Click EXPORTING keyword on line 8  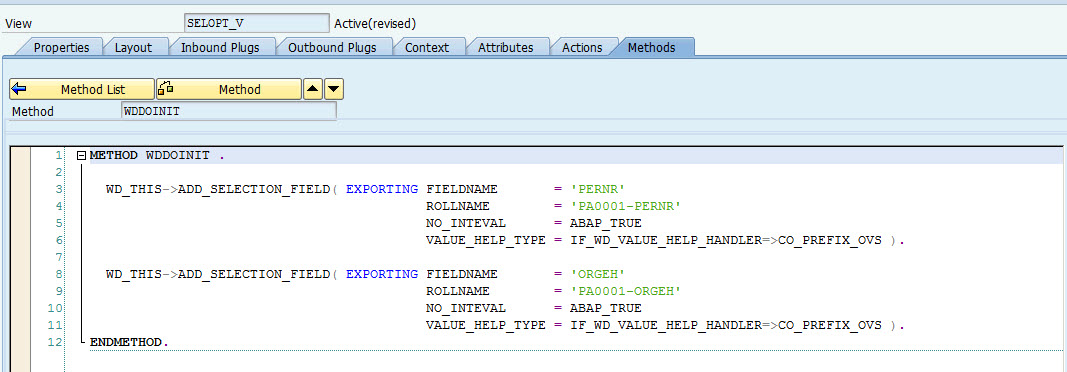point(382,274)
